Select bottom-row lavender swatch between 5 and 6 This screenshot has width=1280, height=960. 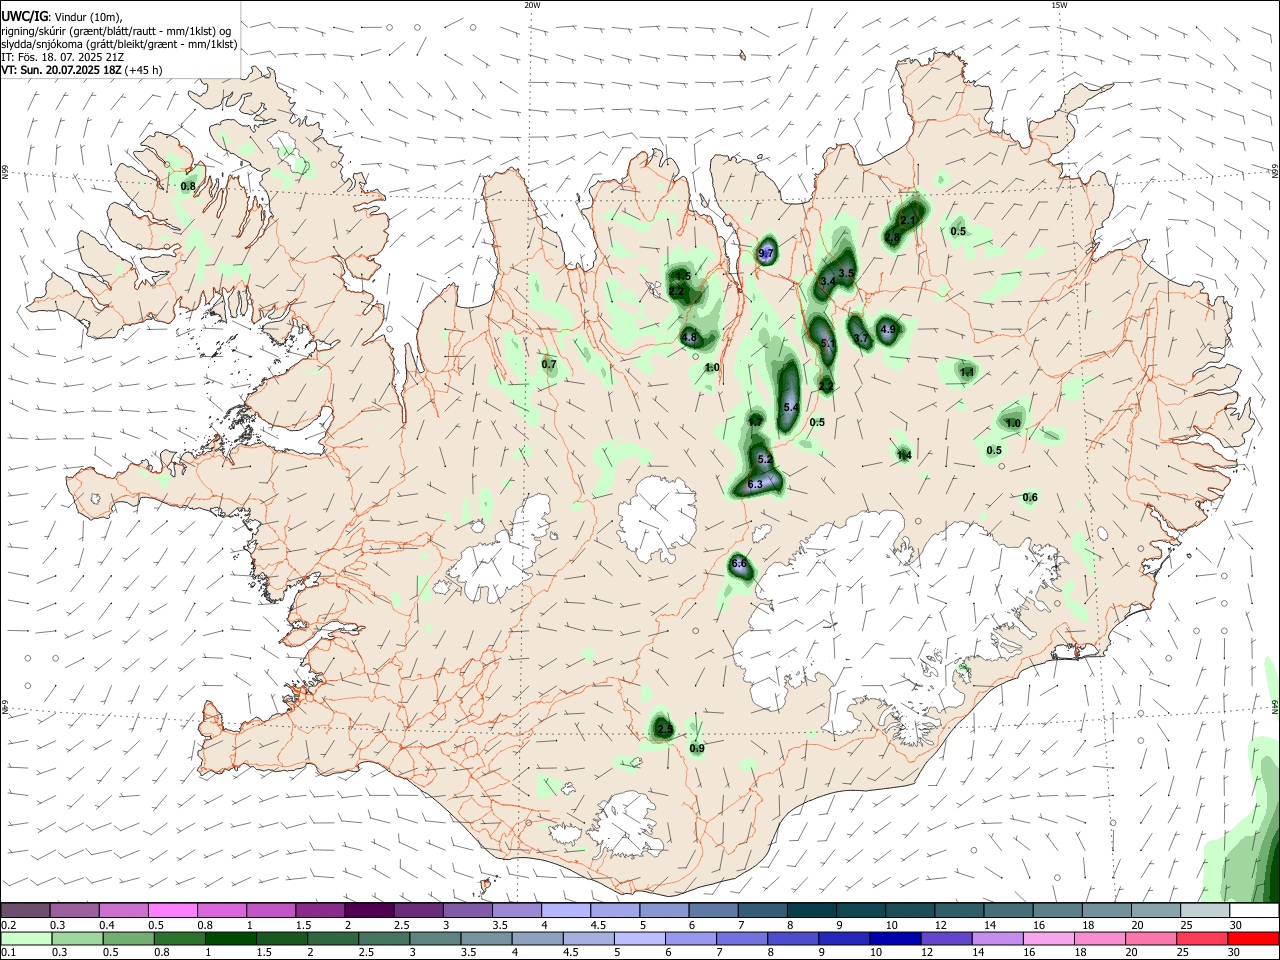point(638,938)
